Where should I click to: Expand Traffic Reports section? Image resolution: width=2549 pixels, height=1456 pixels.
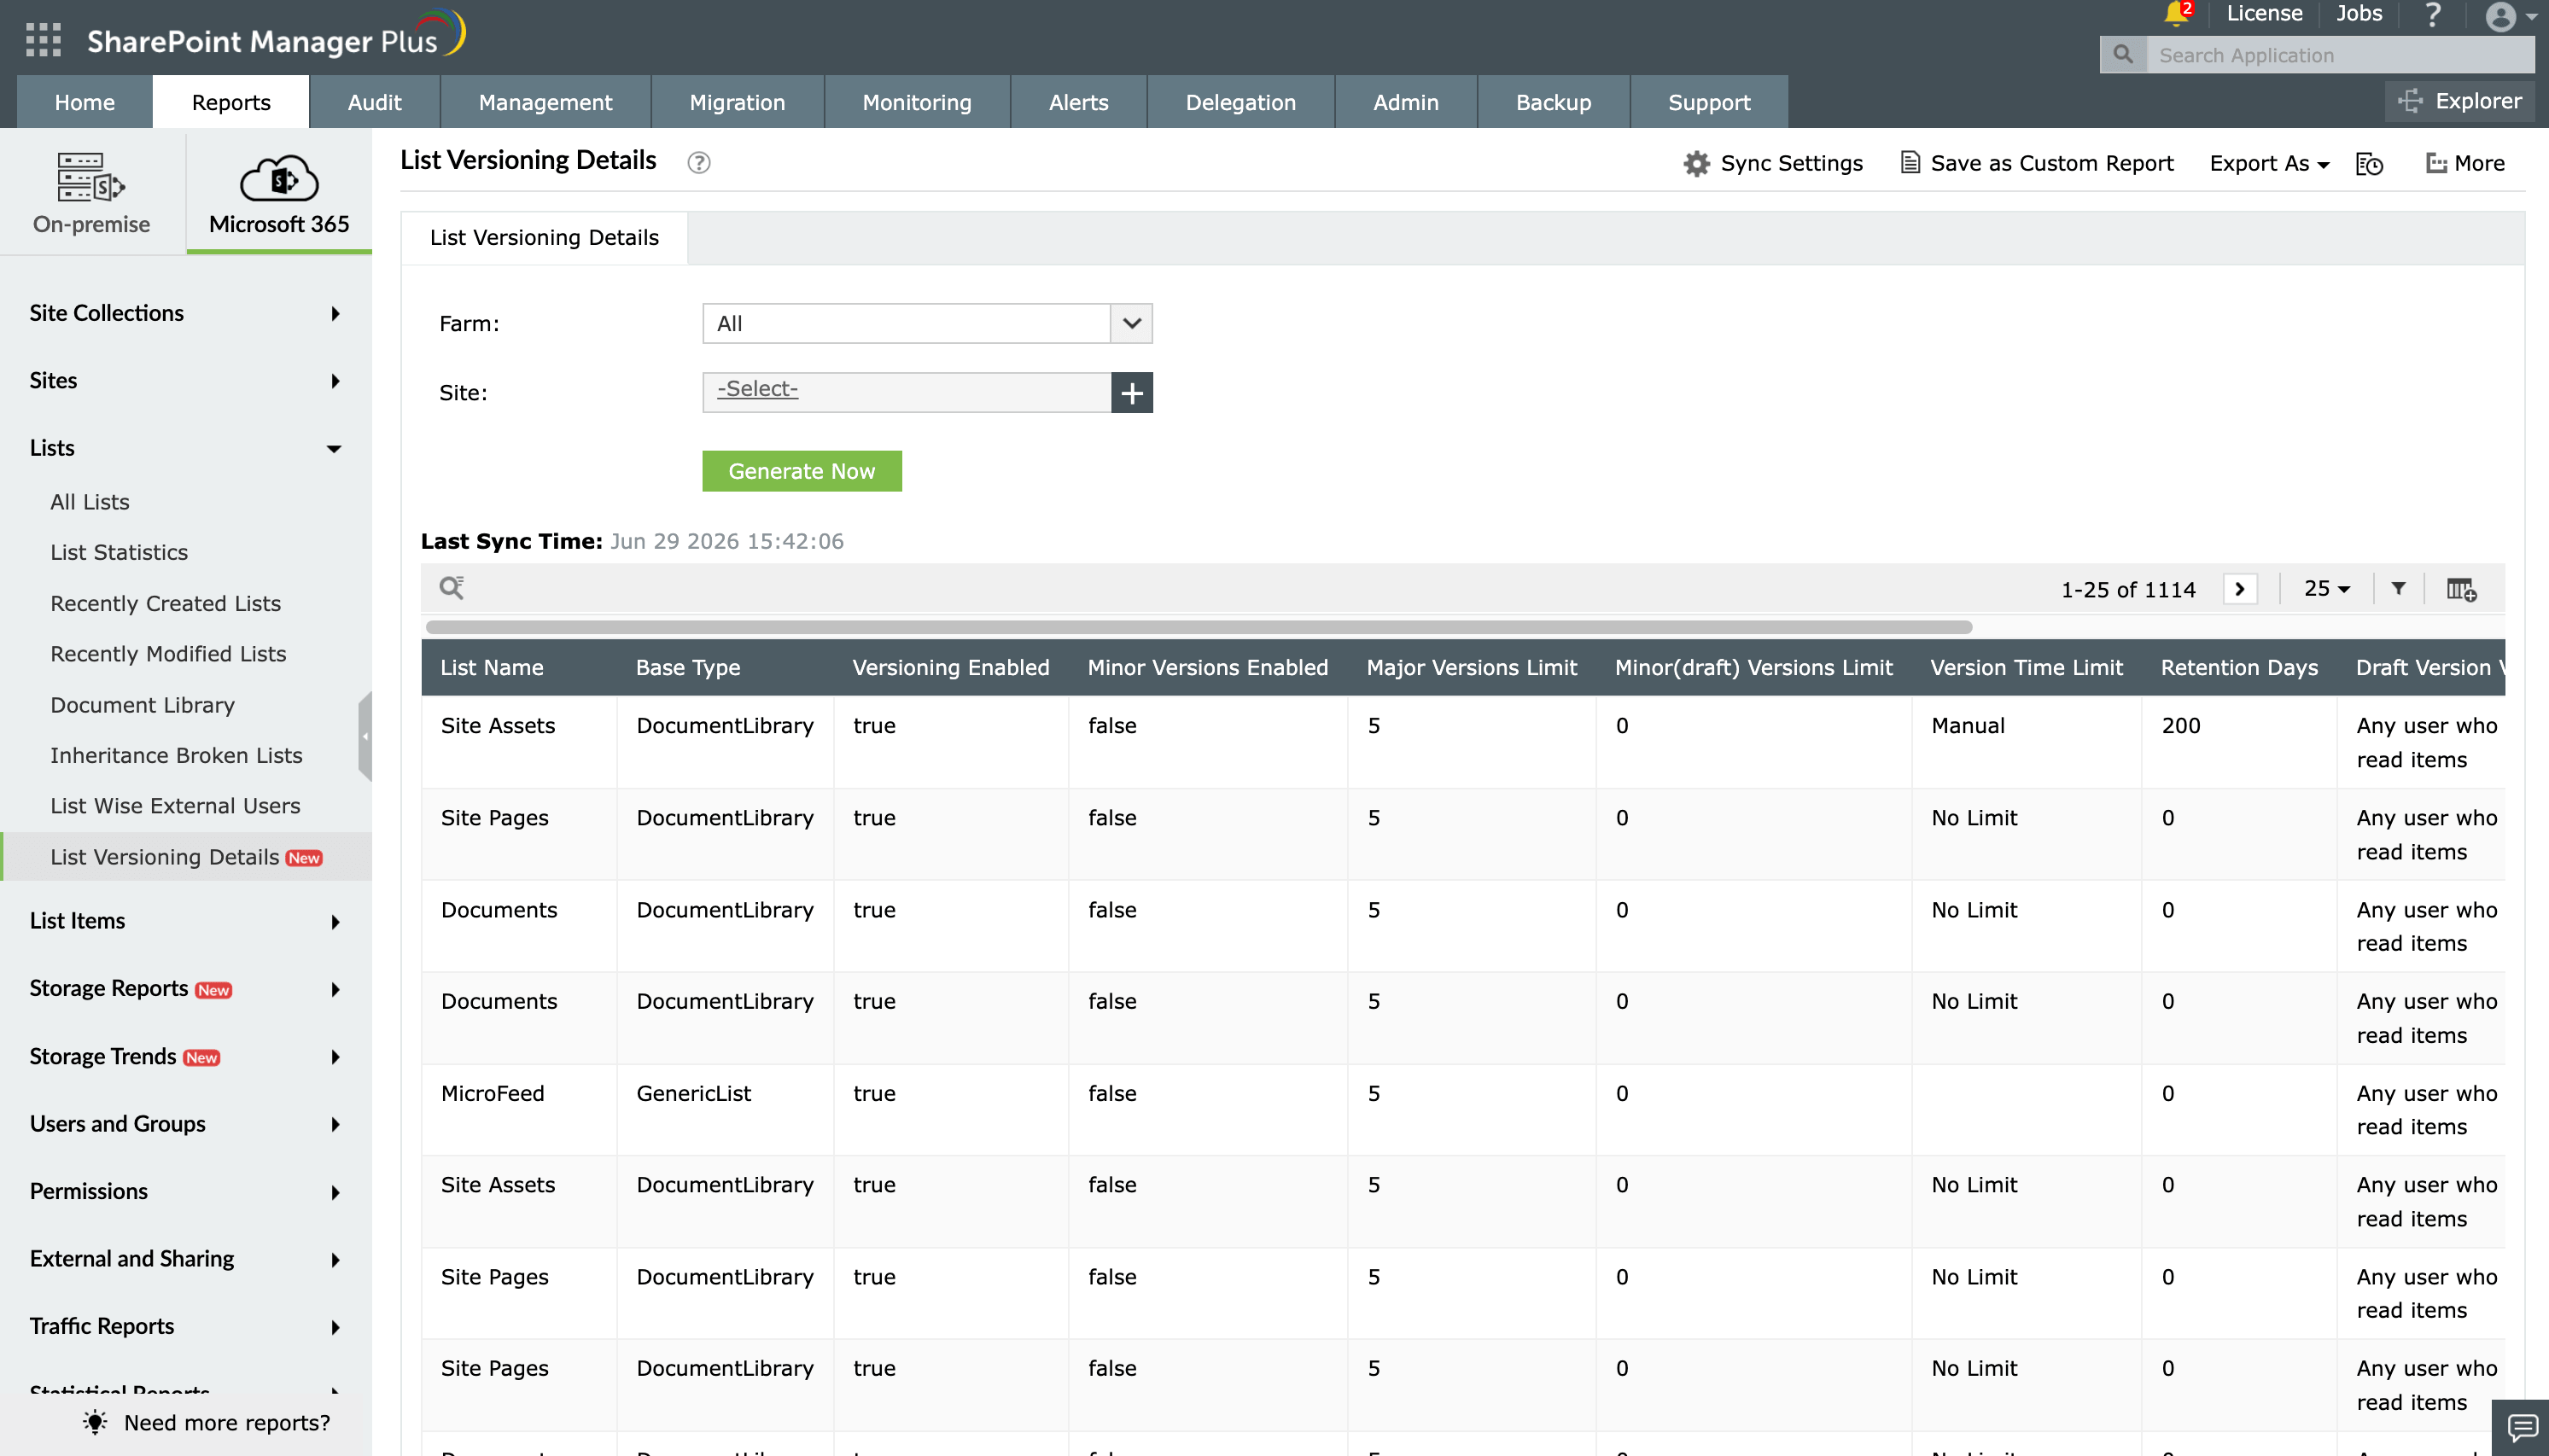[x=186, y=1326]
